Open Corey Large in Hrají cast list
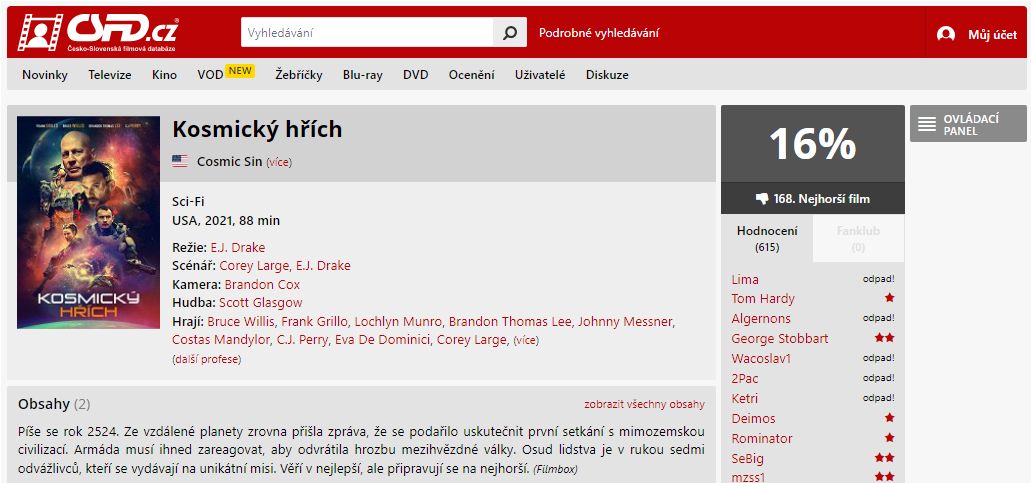The width and height of the screenshot is (1031, 483). 471,340
